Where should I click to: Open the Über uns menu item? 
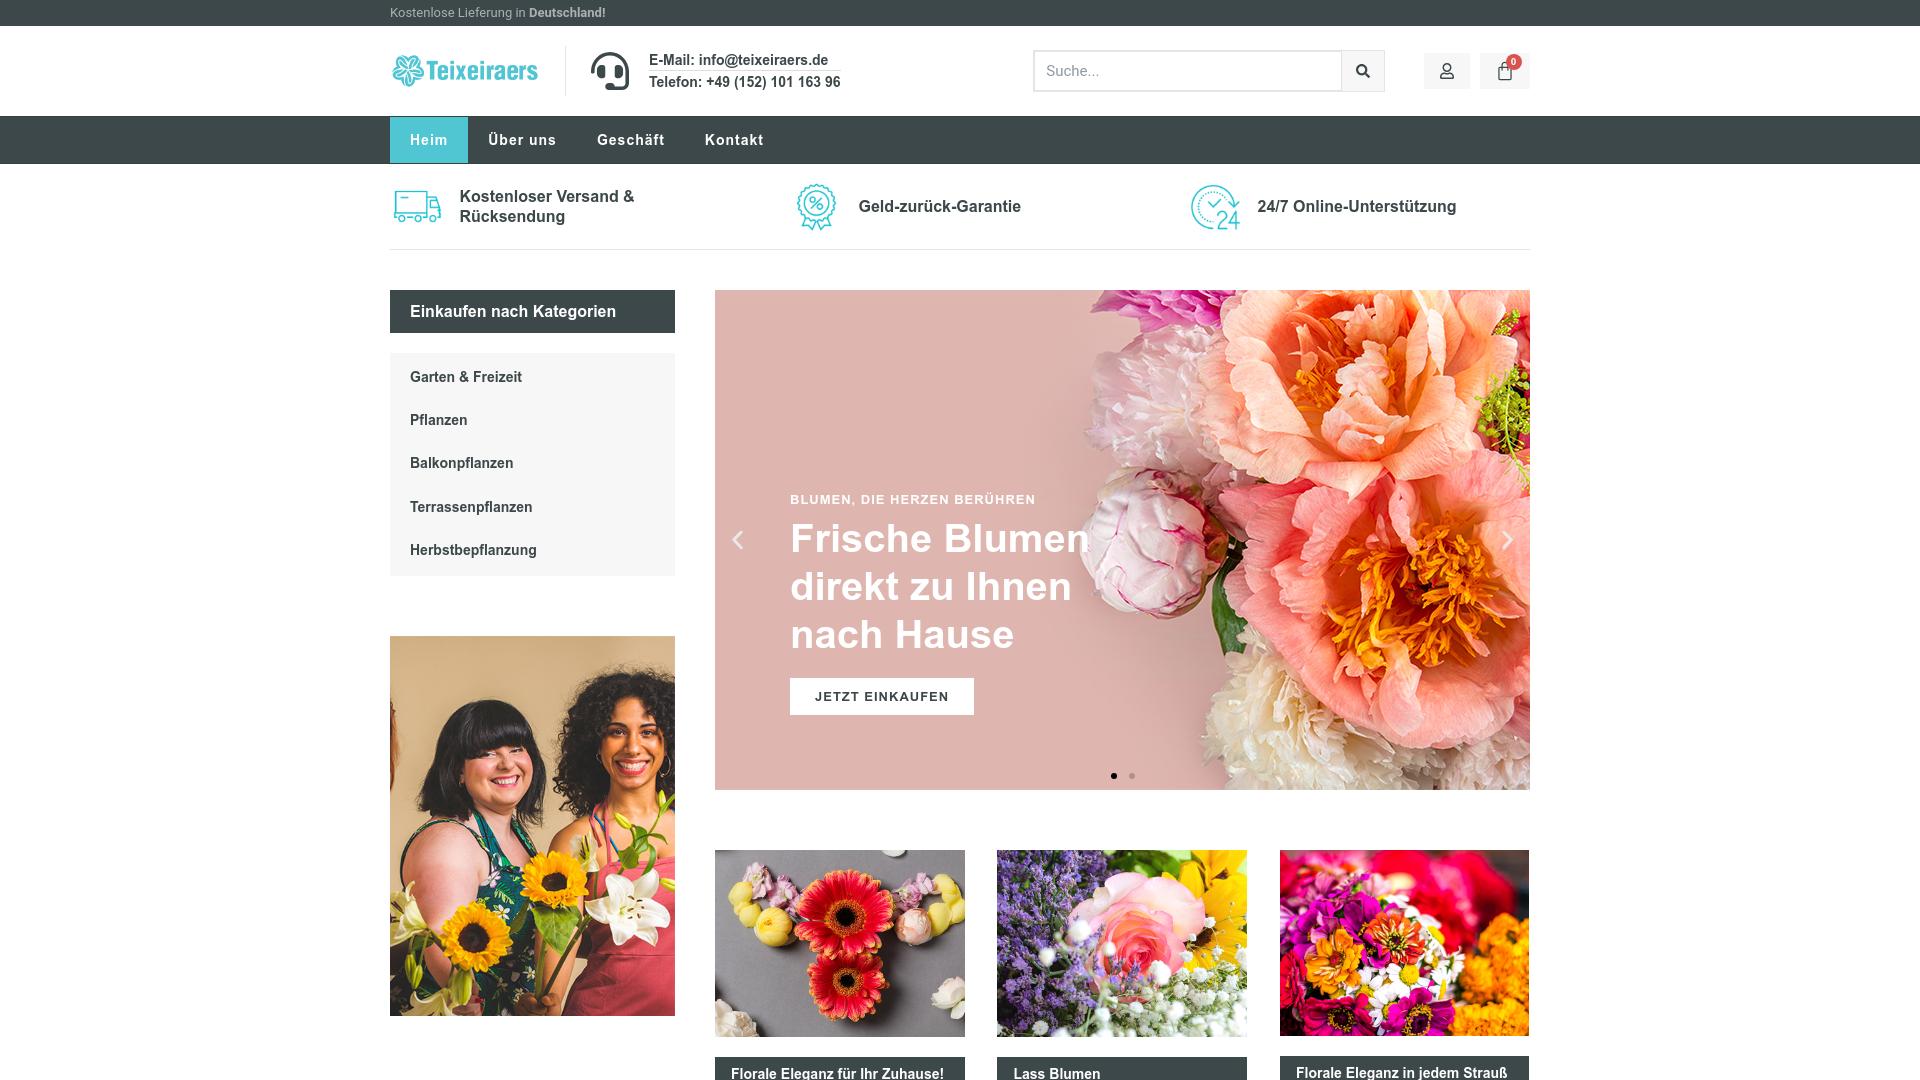click(x=522, y=140)
